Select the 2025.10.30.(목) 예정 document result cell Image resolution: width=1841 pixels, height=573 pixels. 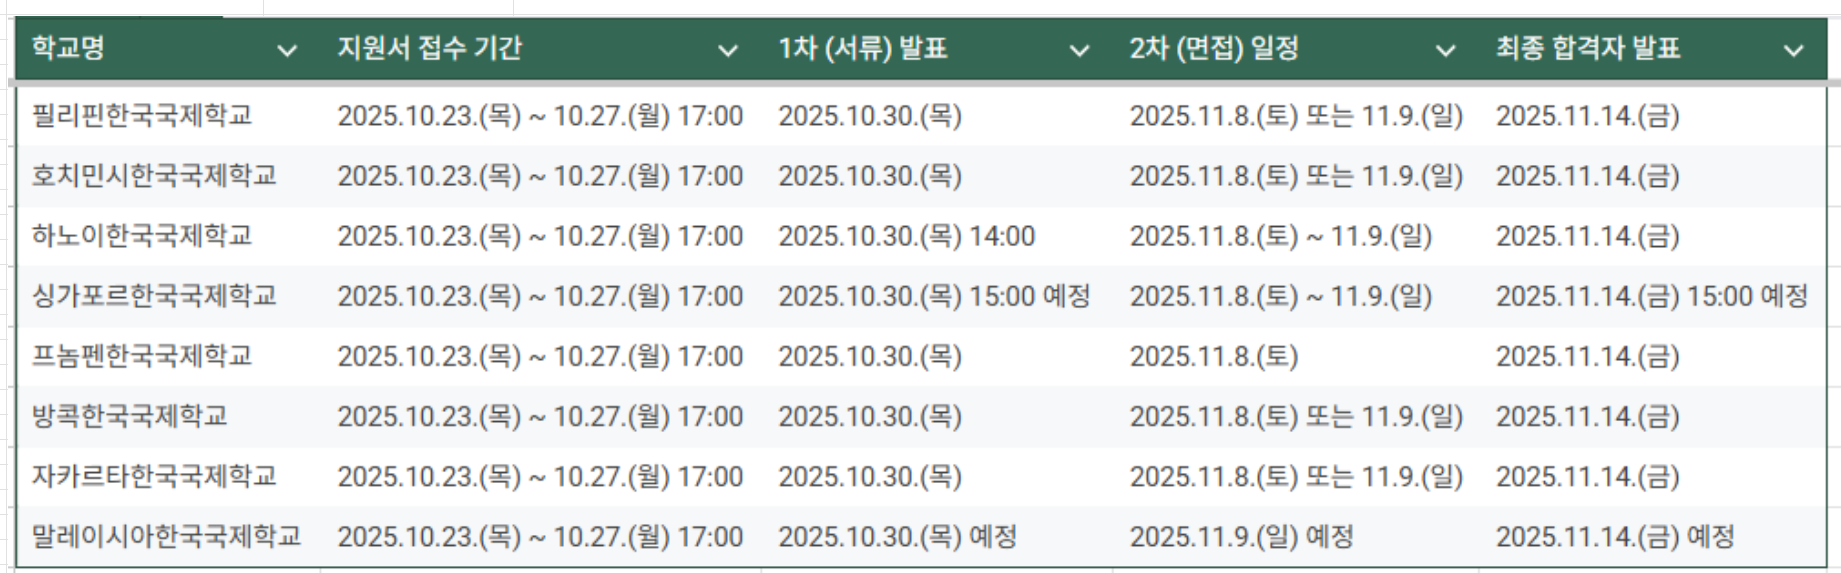(897, 537)
